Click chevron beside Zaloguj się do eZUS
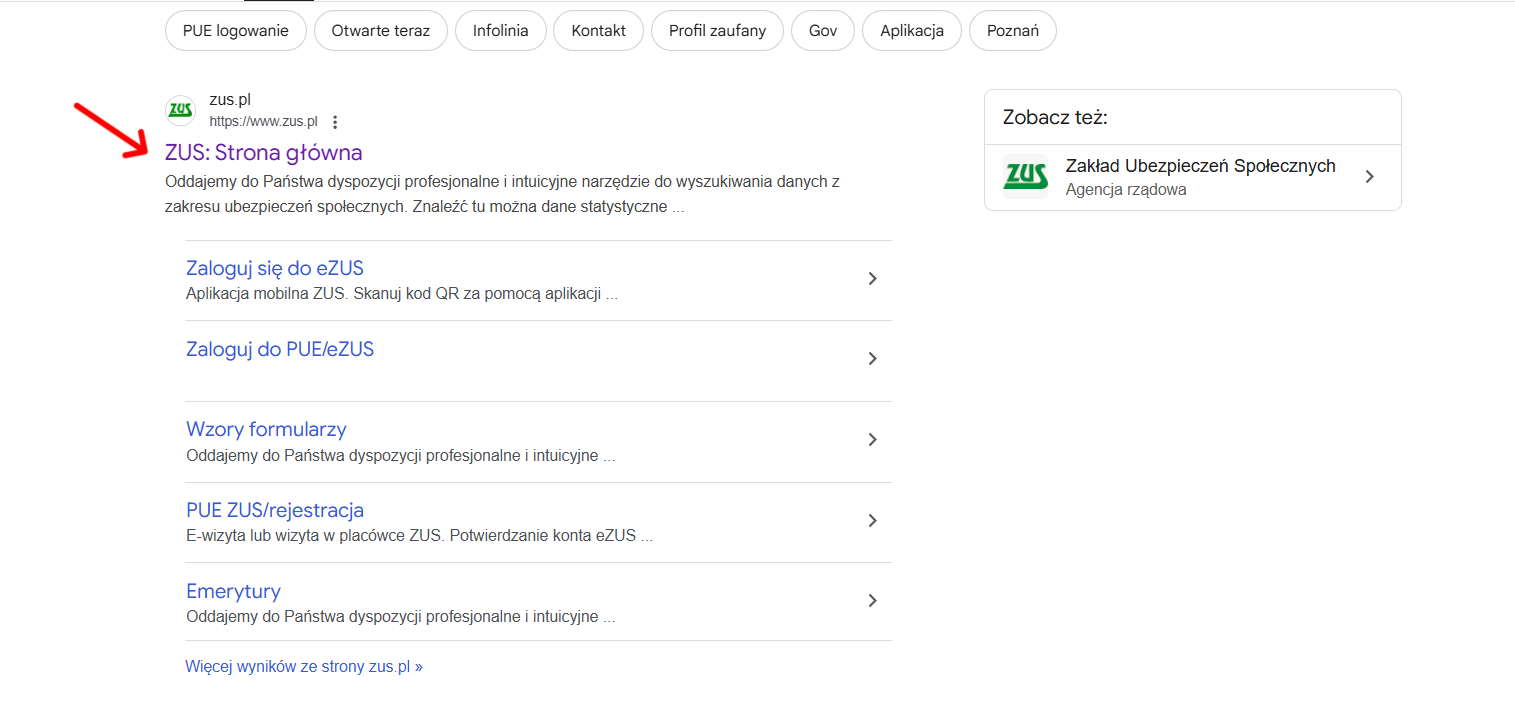 point(872,279)
